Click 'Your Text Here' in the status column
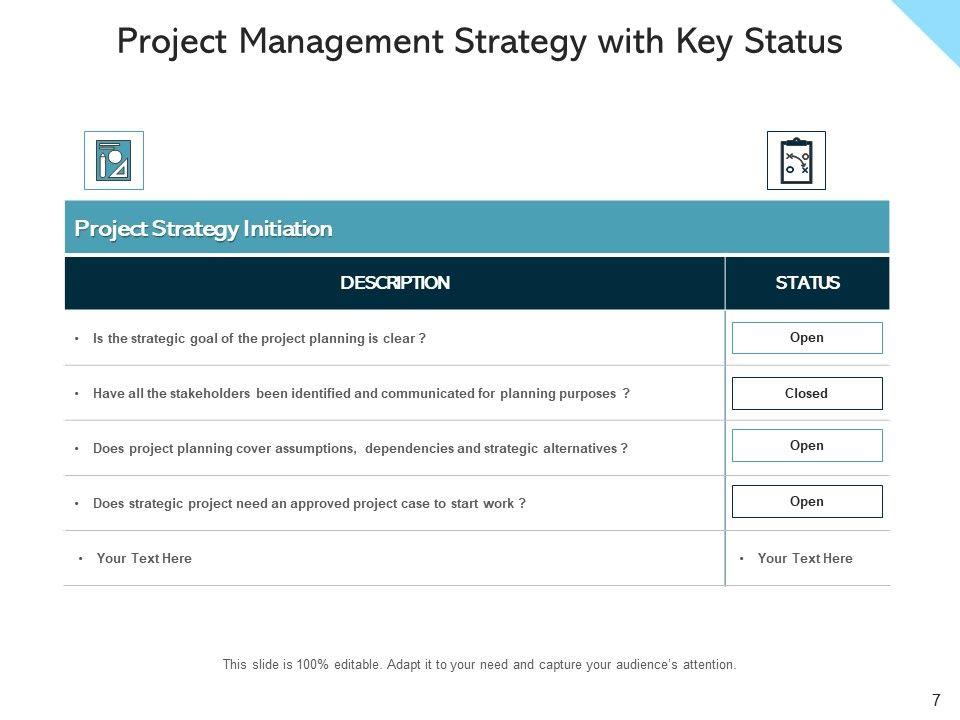This screenshot has height=720, width=960. (805, 559)
